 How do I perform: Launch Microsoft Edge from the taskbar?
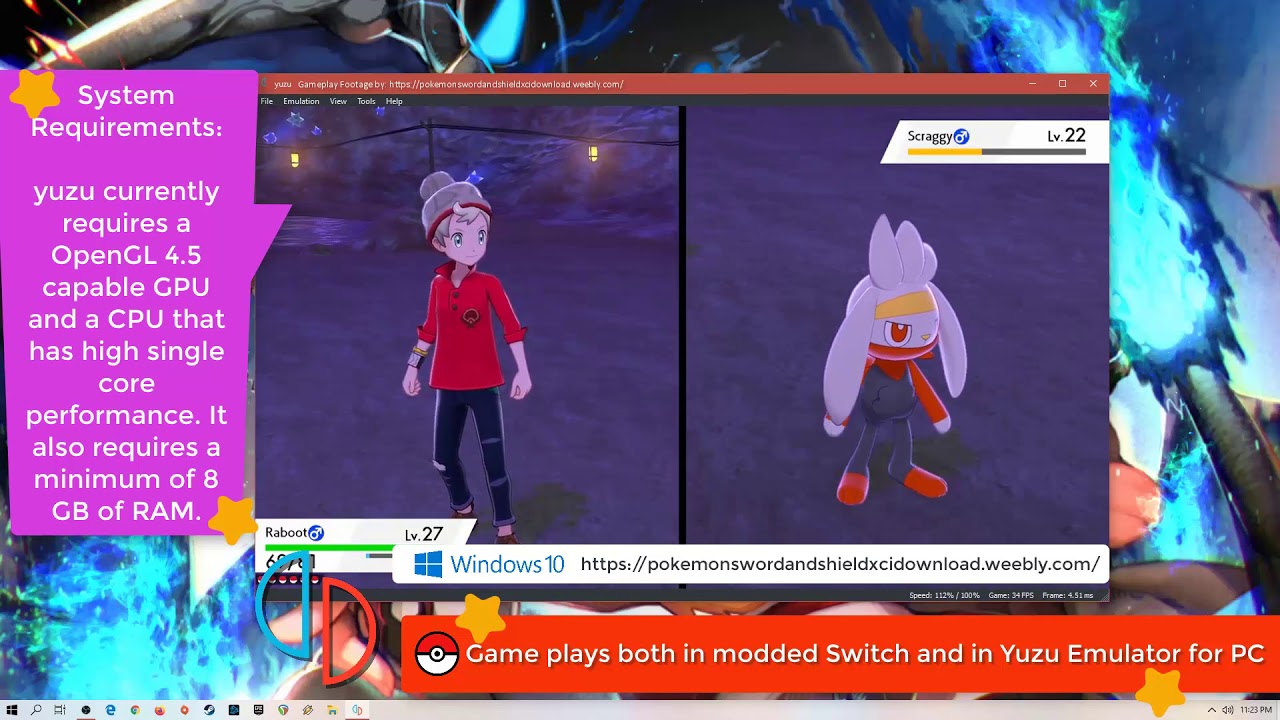(110, 710)
